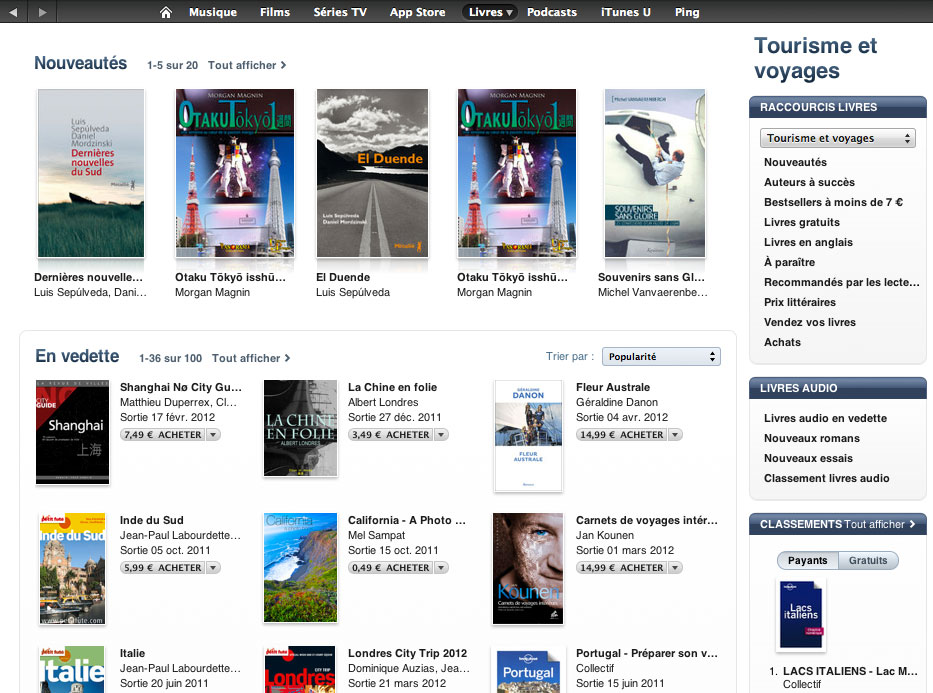Open the Lacs italiens cover in Classements
Viewport: 933px width, 693px height.
(x=801, y=614)
